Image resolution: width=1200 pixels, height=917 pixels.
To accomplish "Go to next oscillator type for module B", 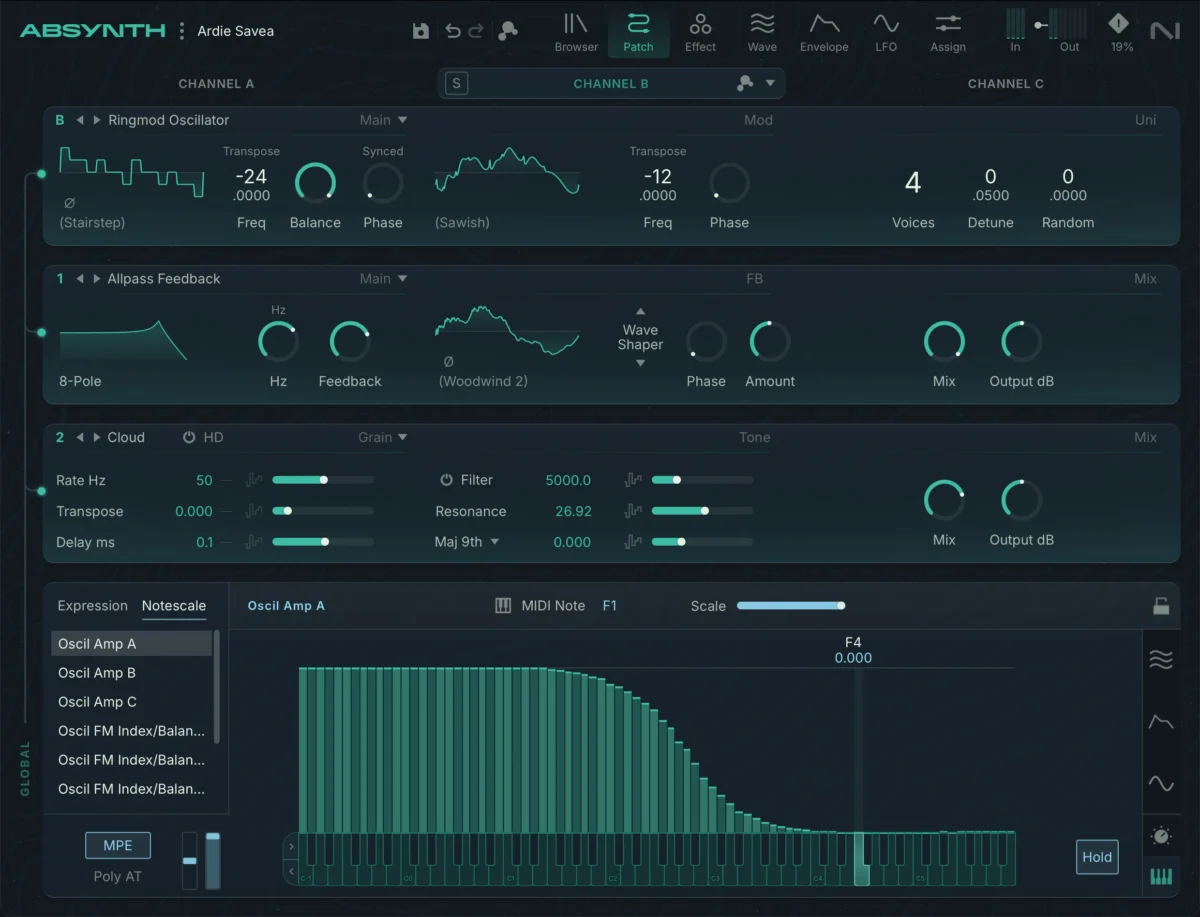I will coord(97,120).
